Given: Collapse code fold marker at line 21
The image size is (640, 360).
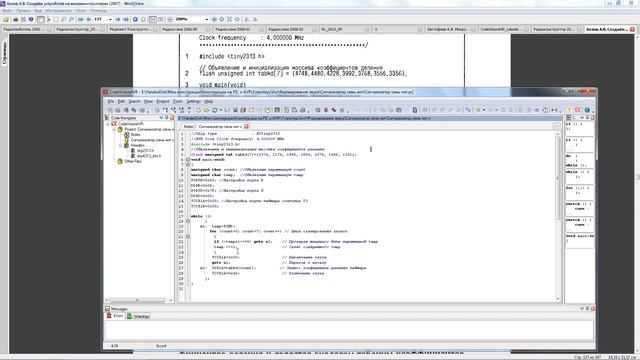Looking at the screenshot, I should (188, 236).
